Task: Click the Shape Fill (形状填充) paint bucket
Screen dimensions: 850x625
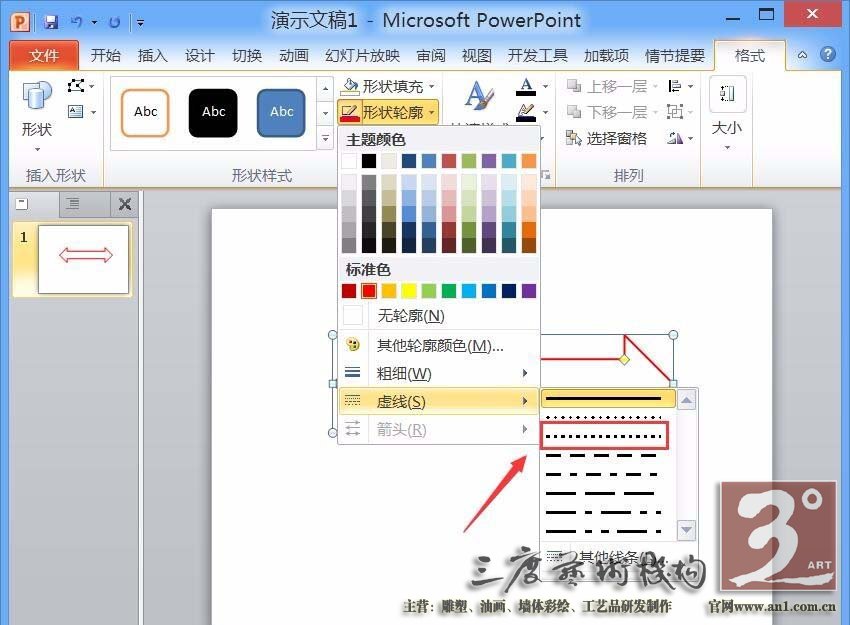Action: click(350, 86)
